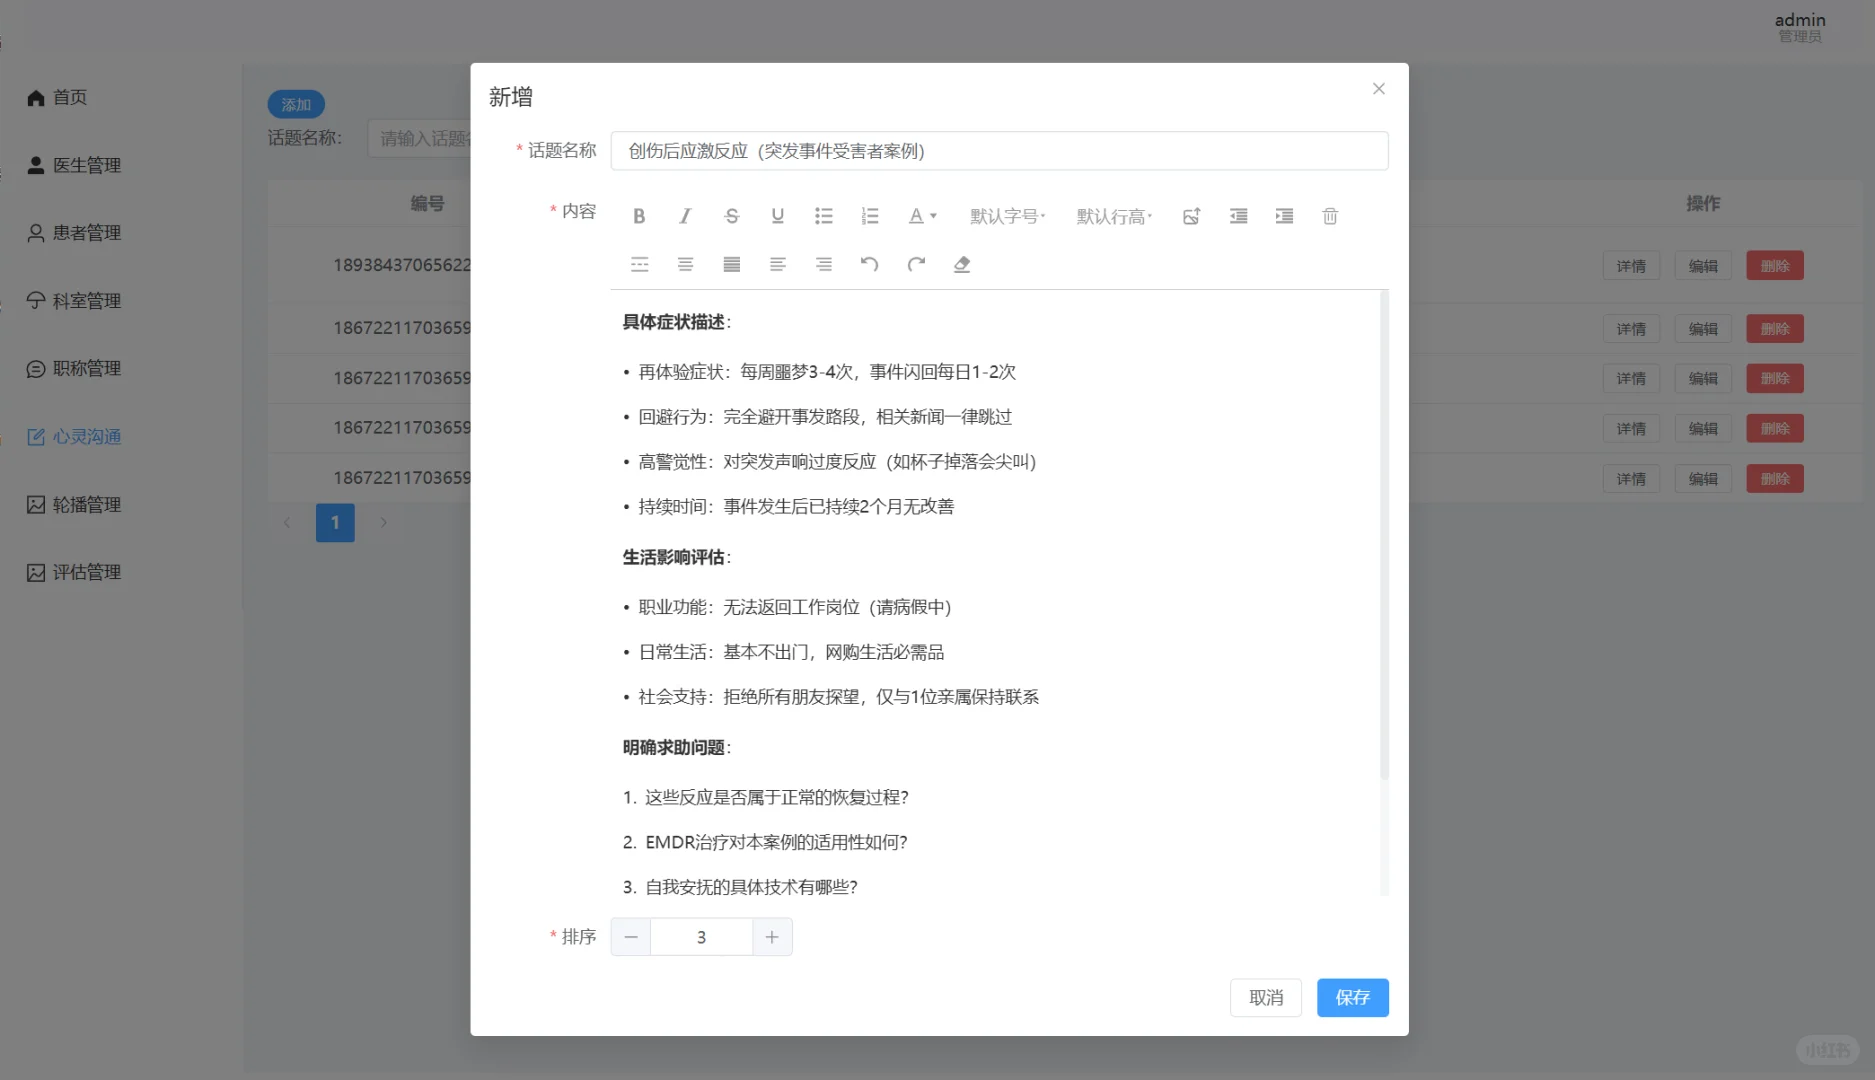Apply underline formatting
Screen dimensions: 1875x1080
tap(777, 215)
